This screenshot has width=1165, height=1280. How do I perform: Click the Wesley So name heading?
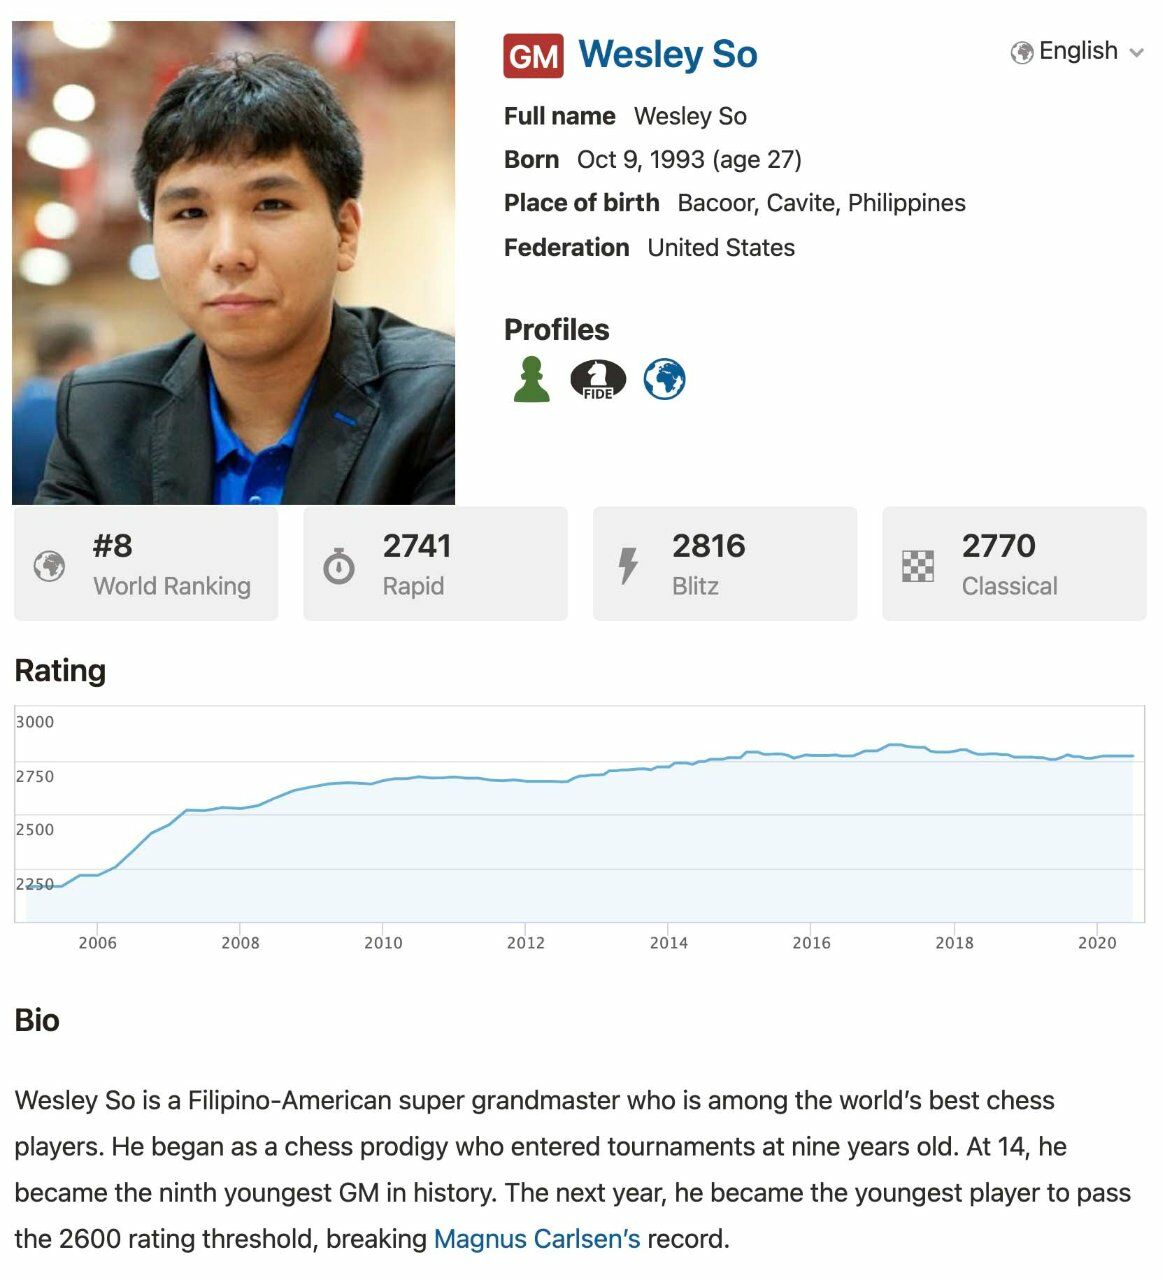pos(668,54)
